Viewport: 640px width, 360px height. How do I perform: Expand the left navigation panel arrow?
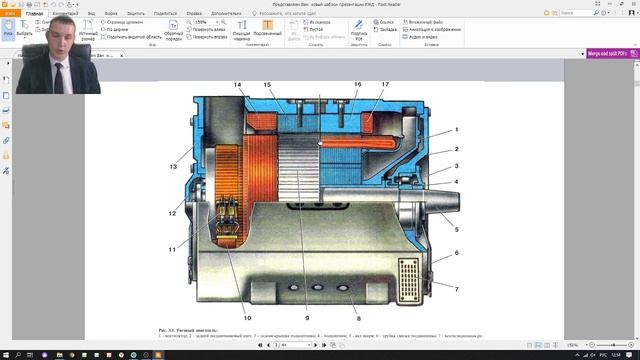pyautogui.click(x=8, y=63)
